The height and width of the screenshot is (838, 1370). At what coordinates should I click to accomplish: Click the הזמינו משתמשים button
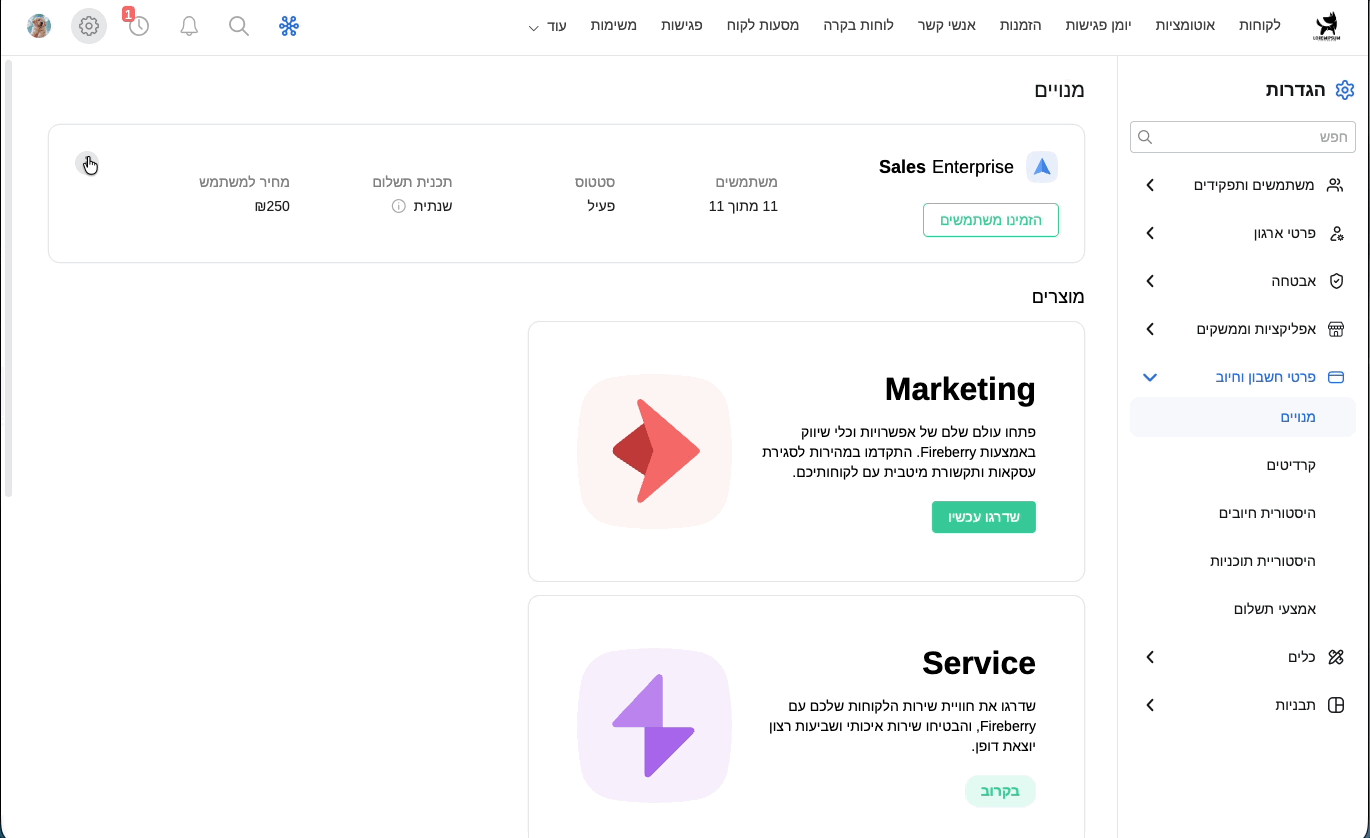(990, 220)
